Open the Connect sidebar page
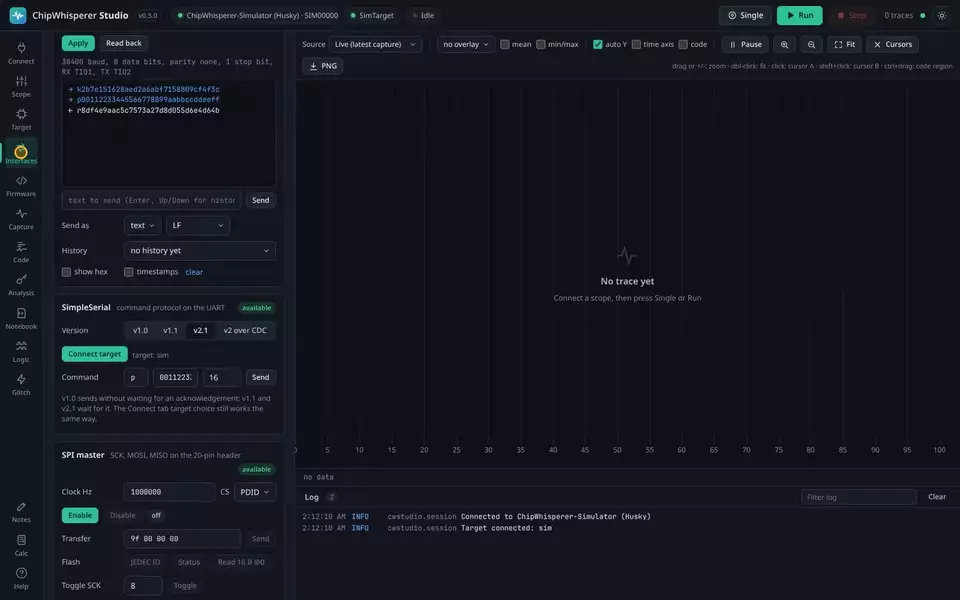The height and width of the screenshot is (600, 960). 21,53
